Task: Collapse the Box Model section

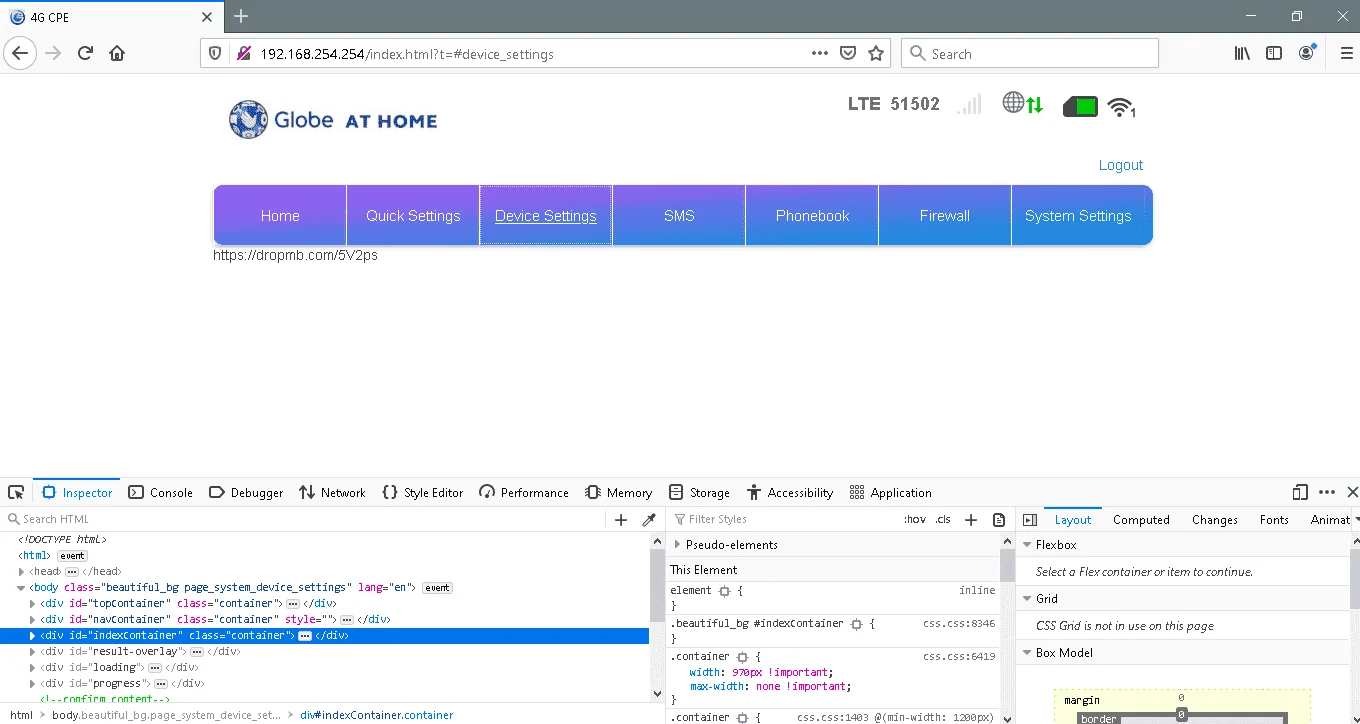Action: coord(1026,653)
